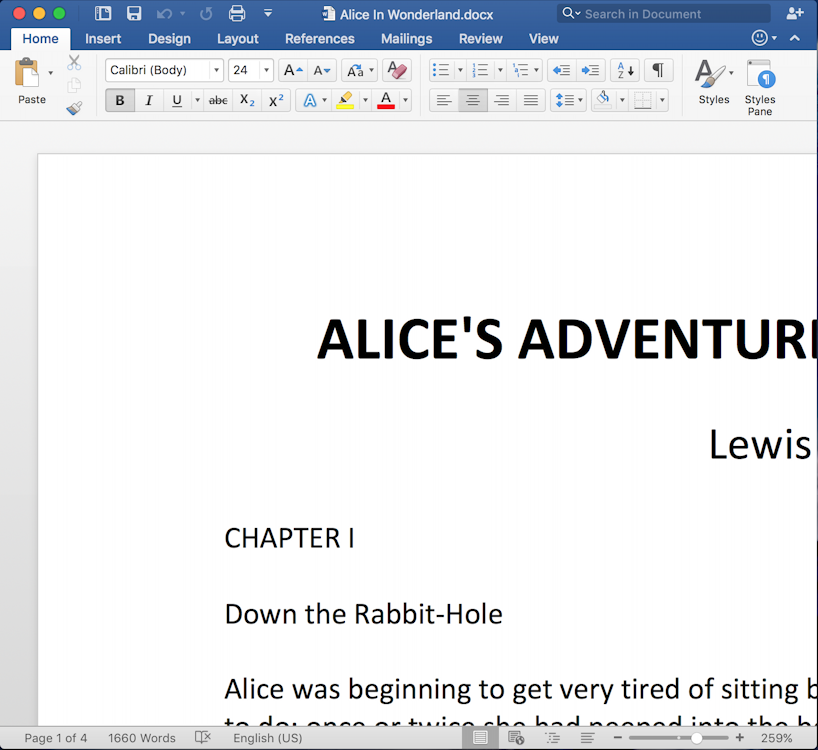Click the red font color swatch
Image resolution: width=818 pixels, height=750 pixels.
tap(386, 100)
